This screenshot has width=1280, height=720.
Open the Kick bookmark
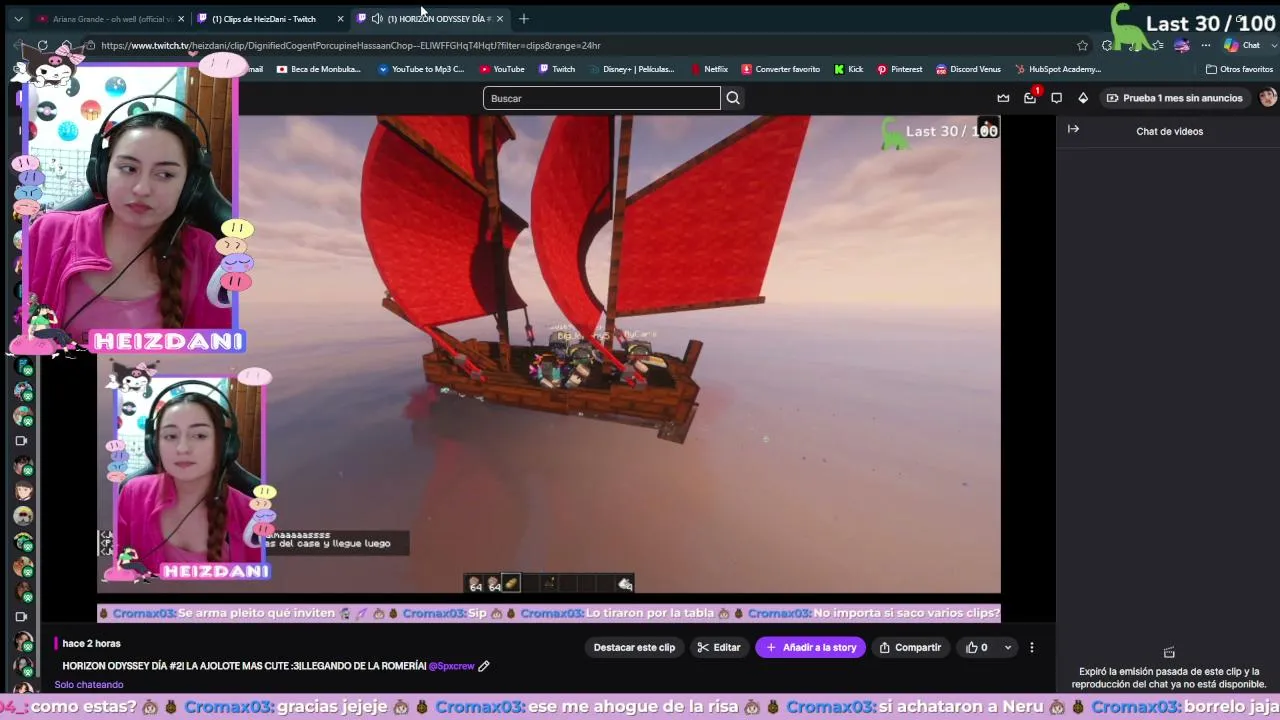click(849, 69)
